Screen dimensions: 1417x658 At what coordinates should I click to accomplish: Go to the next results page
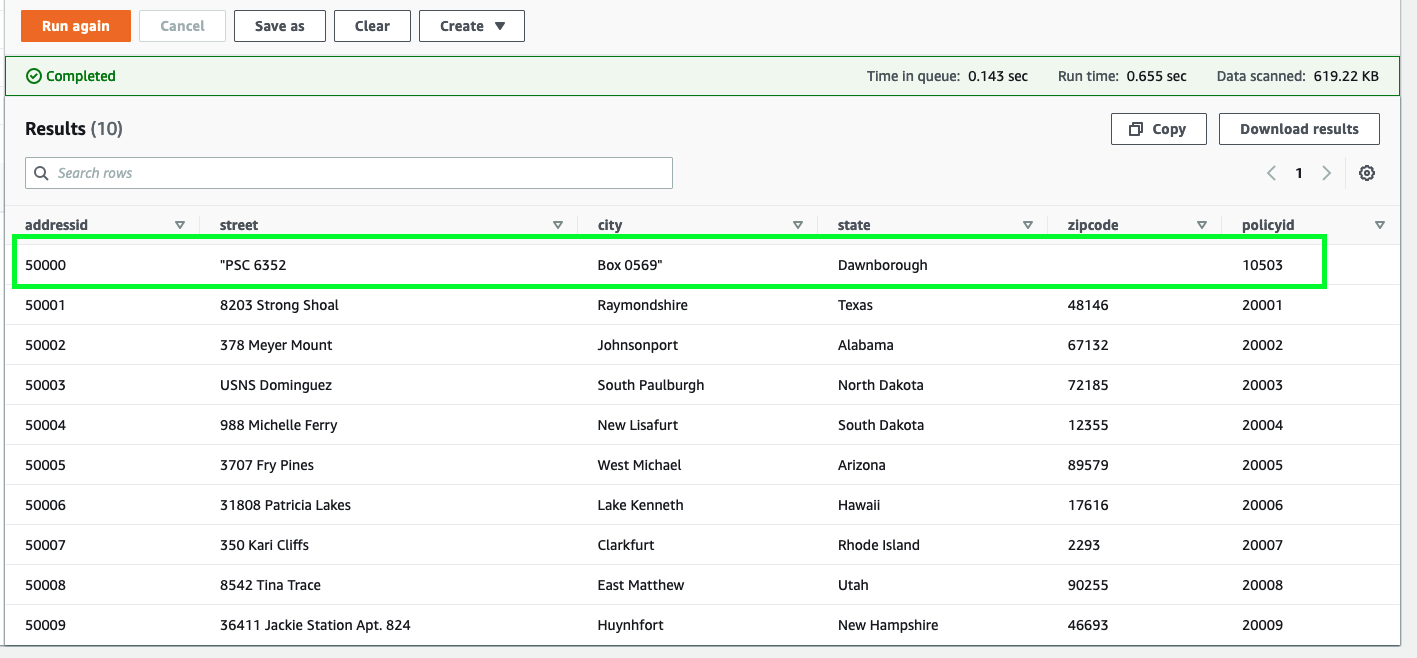click(1327, 173)
